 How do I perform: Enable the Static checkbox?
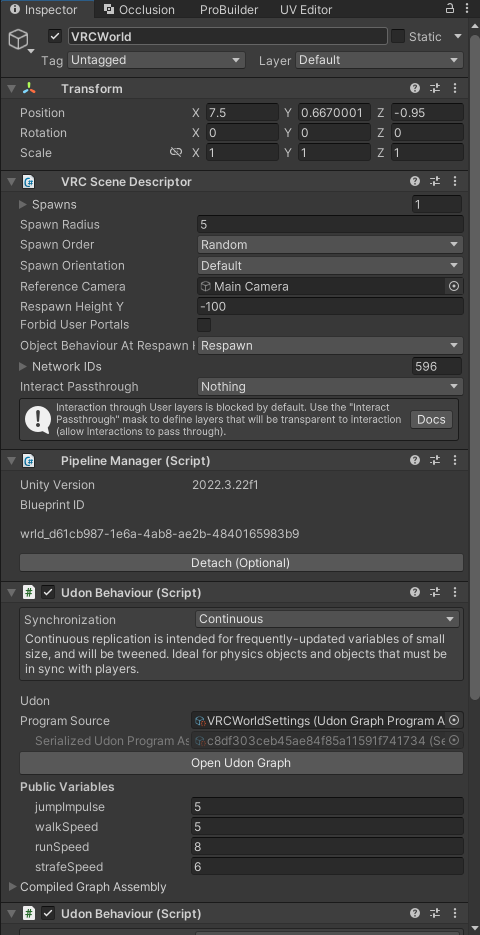click(398, 36)
